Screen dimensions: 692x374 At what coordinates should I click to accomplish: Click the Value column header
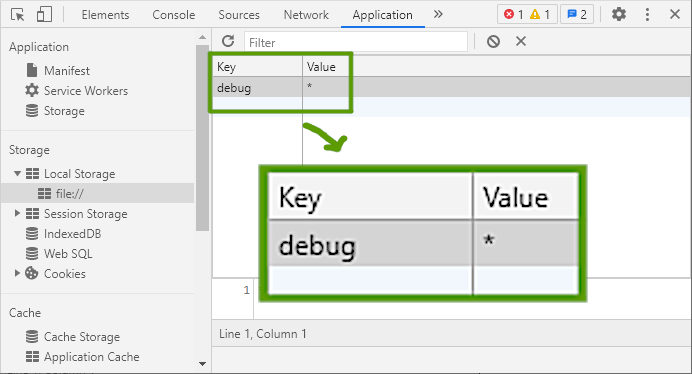tap(326, 67)
